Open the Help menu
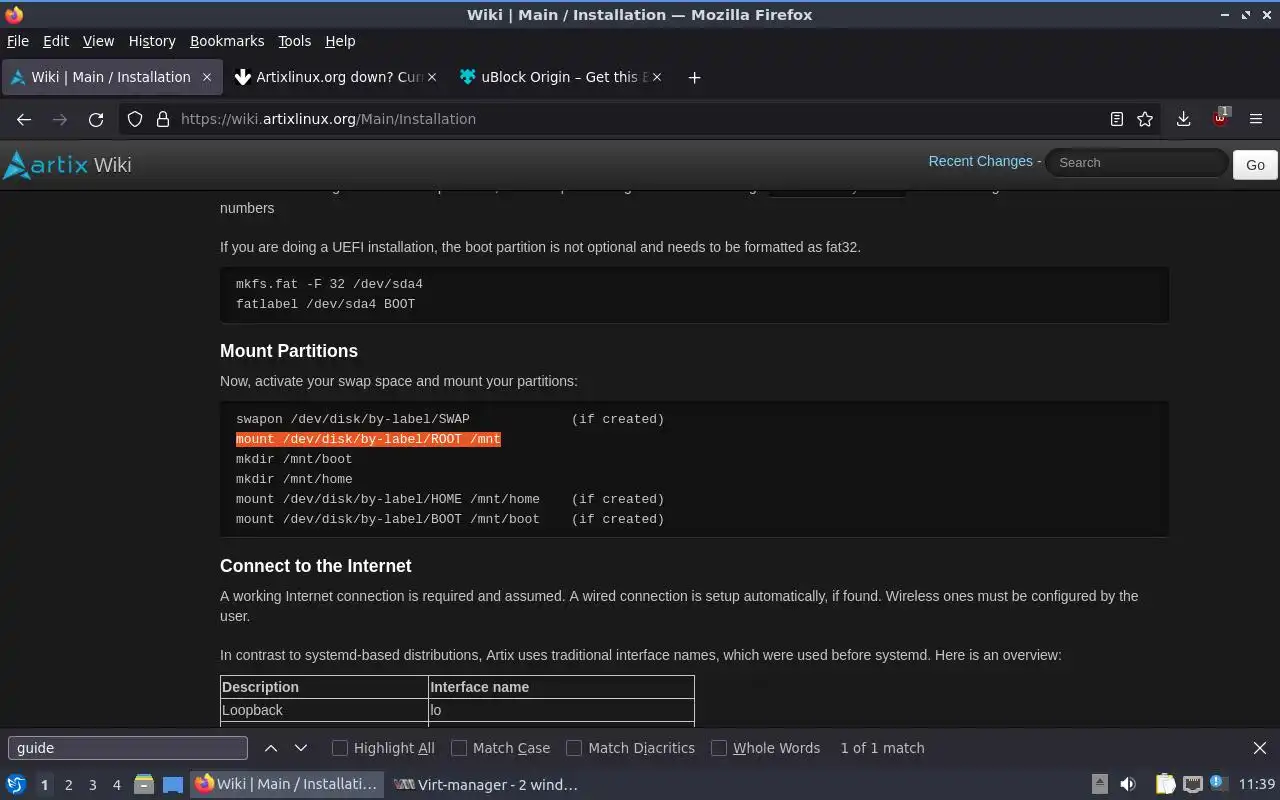Screen dimensions: 1280x800 click(x=340, y=41)
